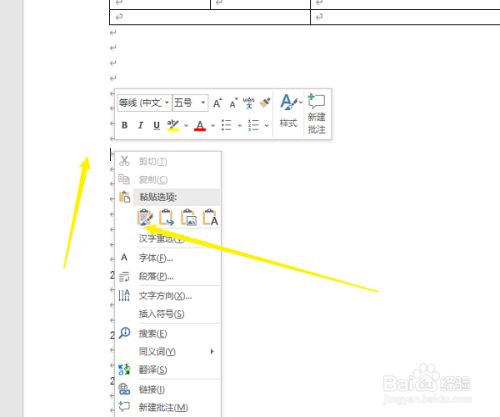Viewport: 500px width, 417px height.
Task: Click the phonetic guide (wén) icon
Action: tap(249, 103)
